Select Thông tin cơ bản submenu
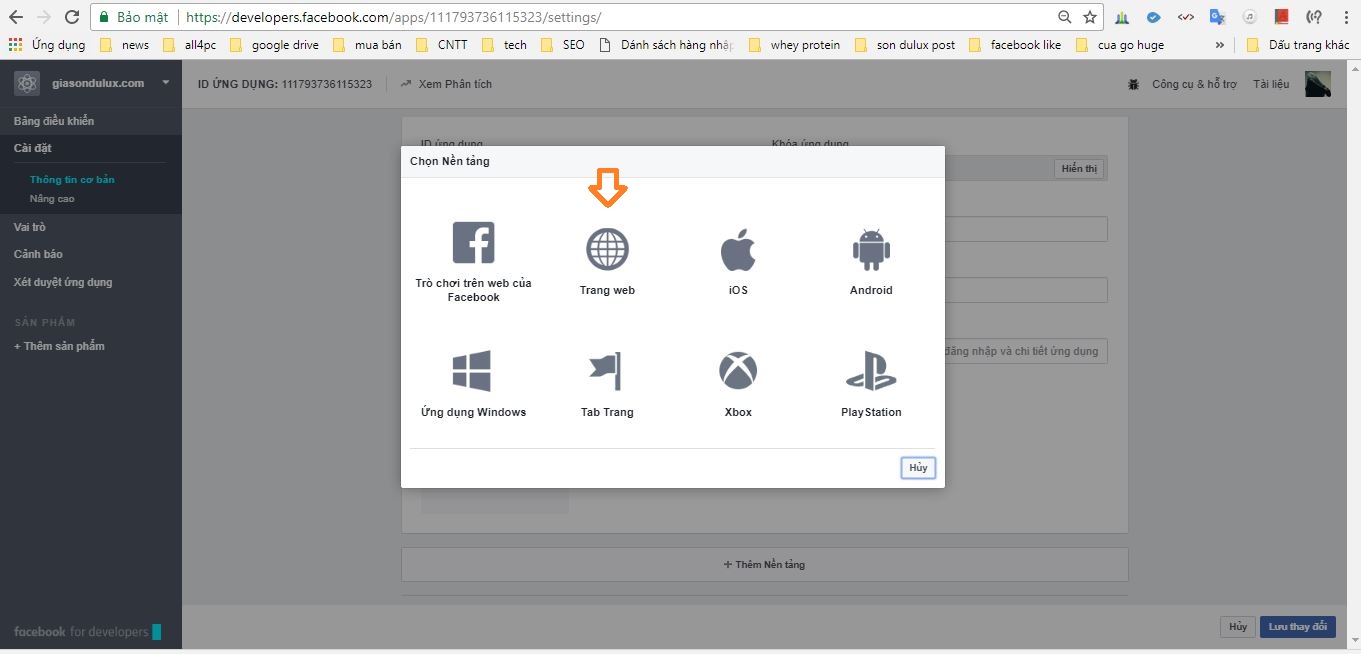This screenshot has width=1361, height=654. point(72,180)
